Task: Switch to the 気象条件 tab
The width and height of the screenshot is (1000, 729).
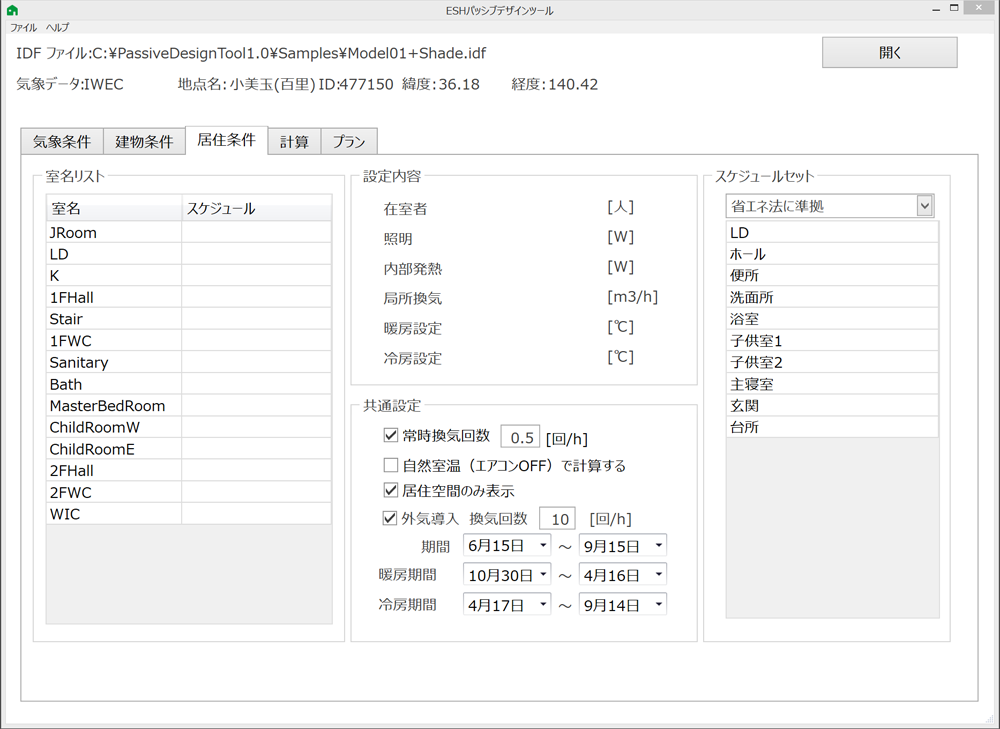Action: (x=62, y=142)
